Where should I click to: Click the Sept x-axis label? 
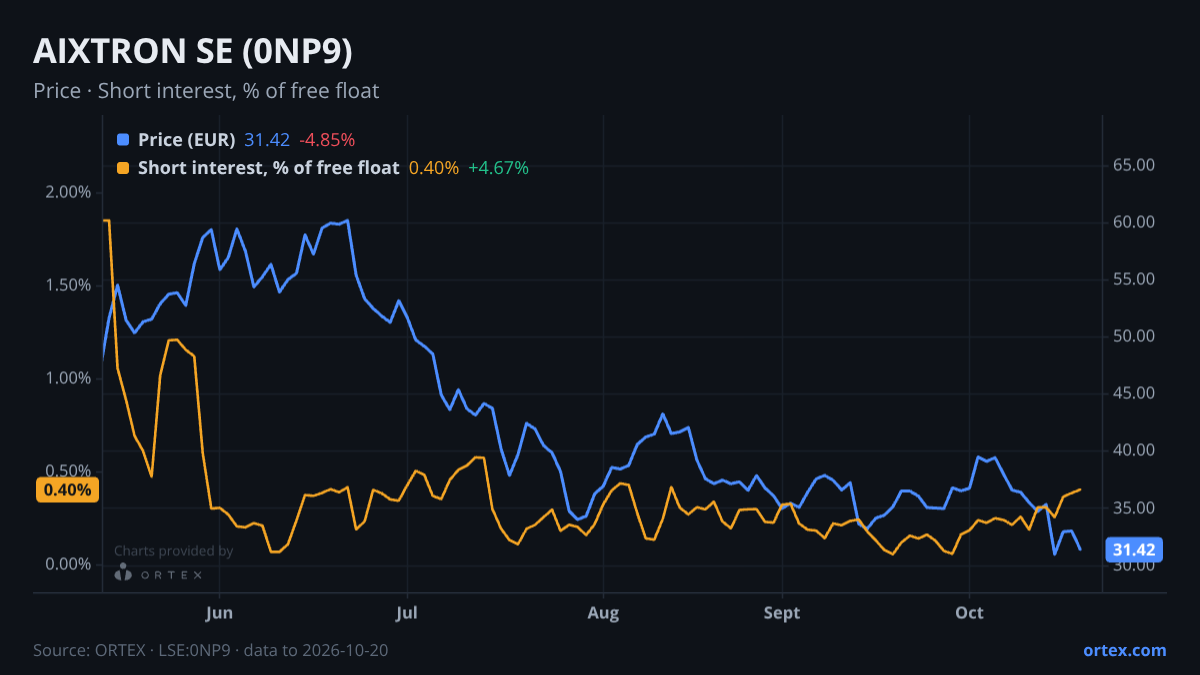tap(782, 612)
